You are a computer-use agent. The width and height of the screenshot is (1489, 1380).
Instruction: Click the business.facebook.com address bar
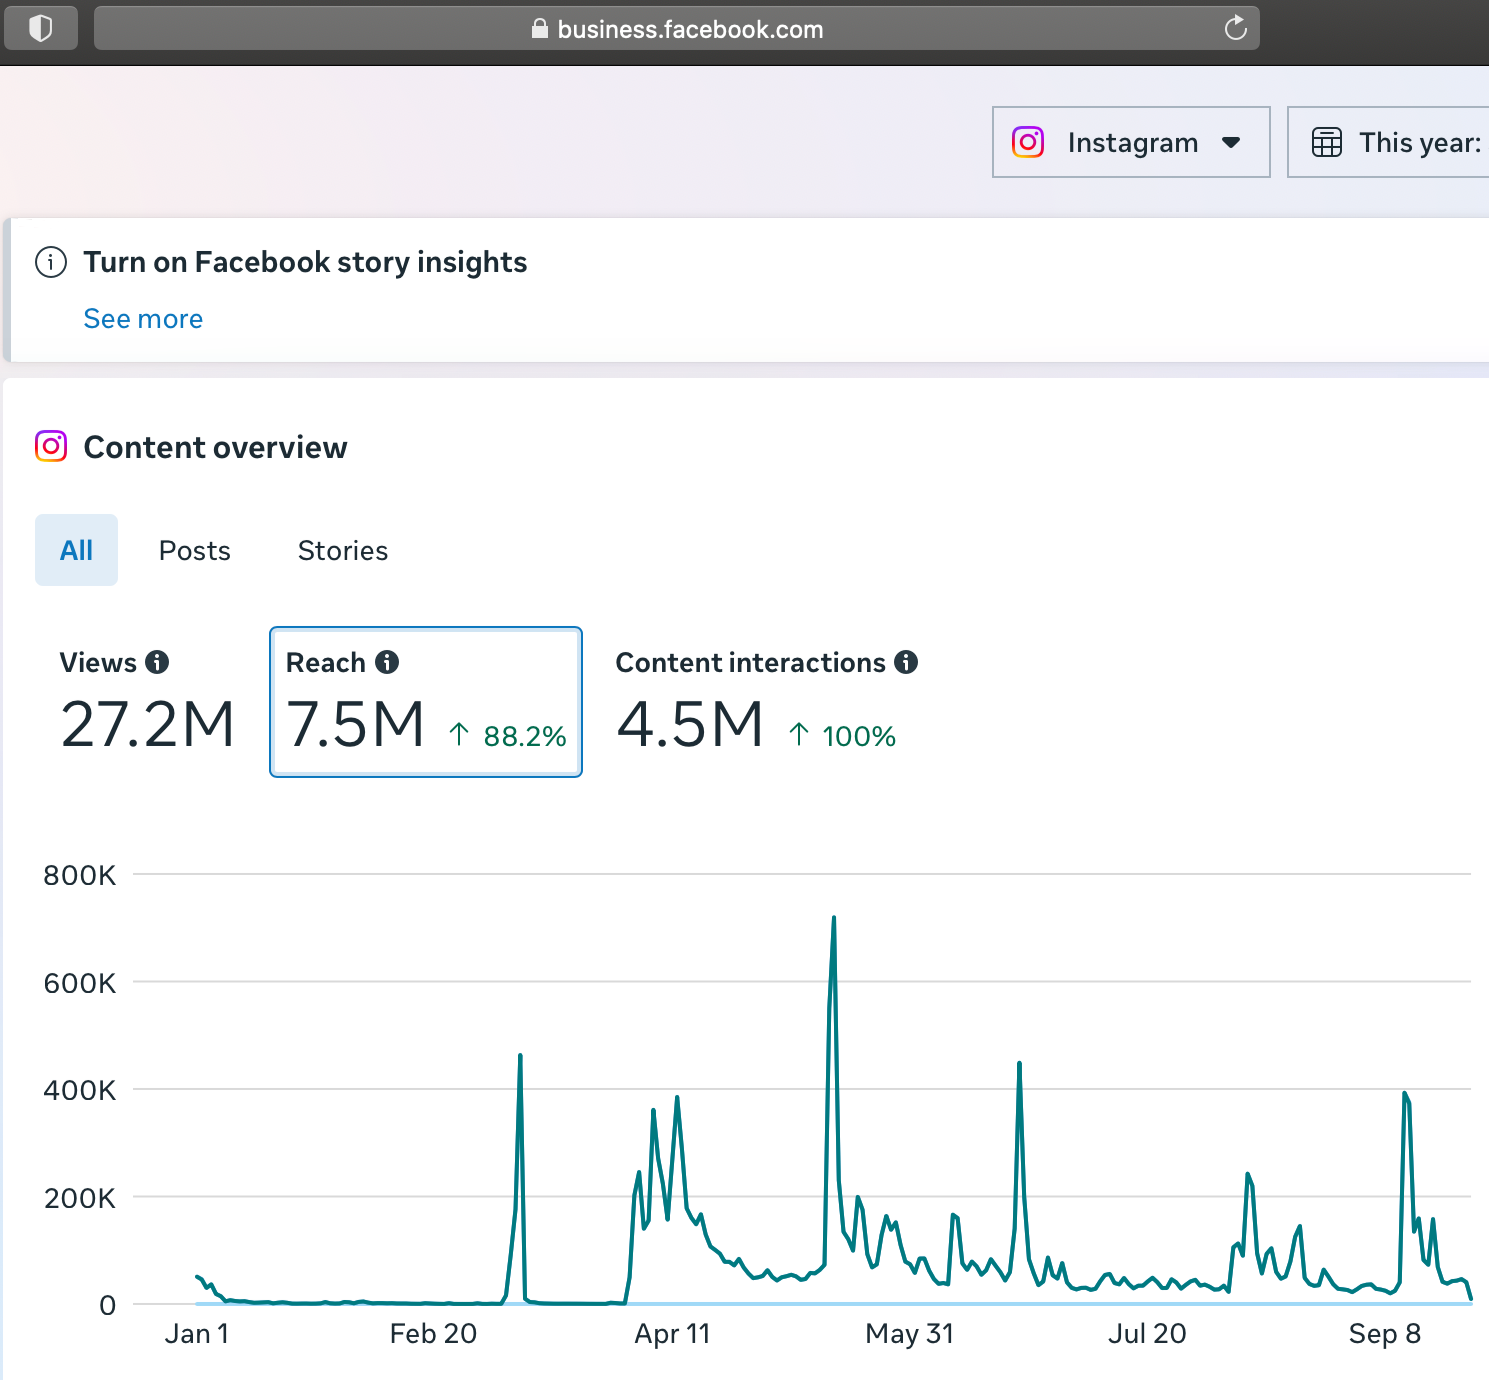point(690,29)
